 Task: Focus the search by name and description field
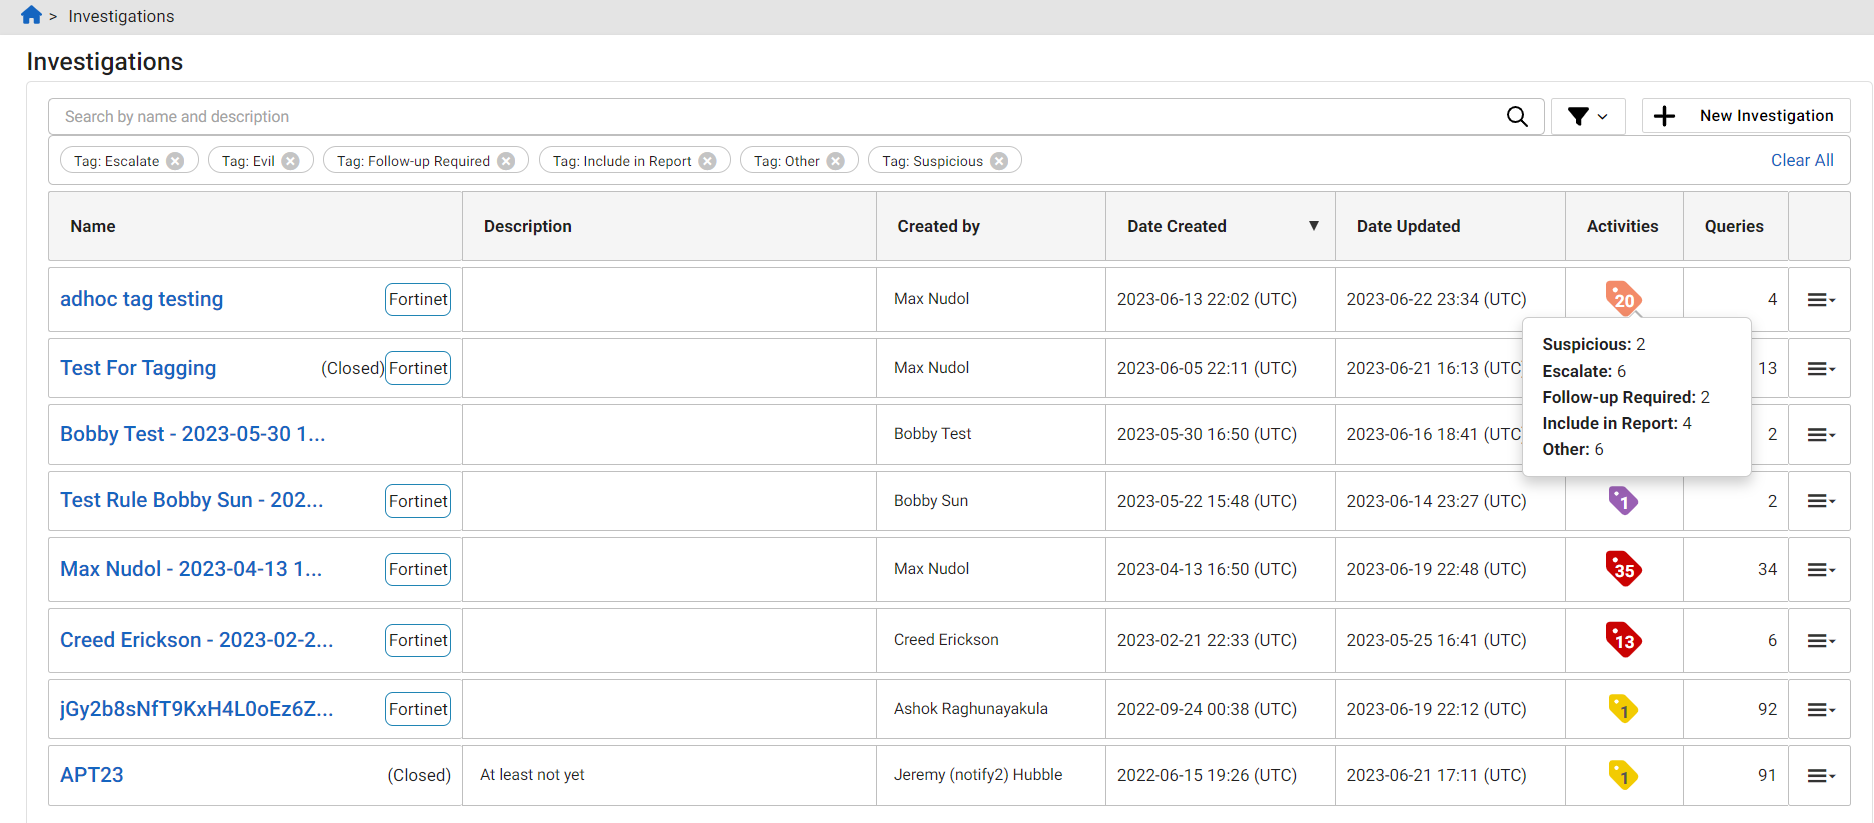[770, 117]
